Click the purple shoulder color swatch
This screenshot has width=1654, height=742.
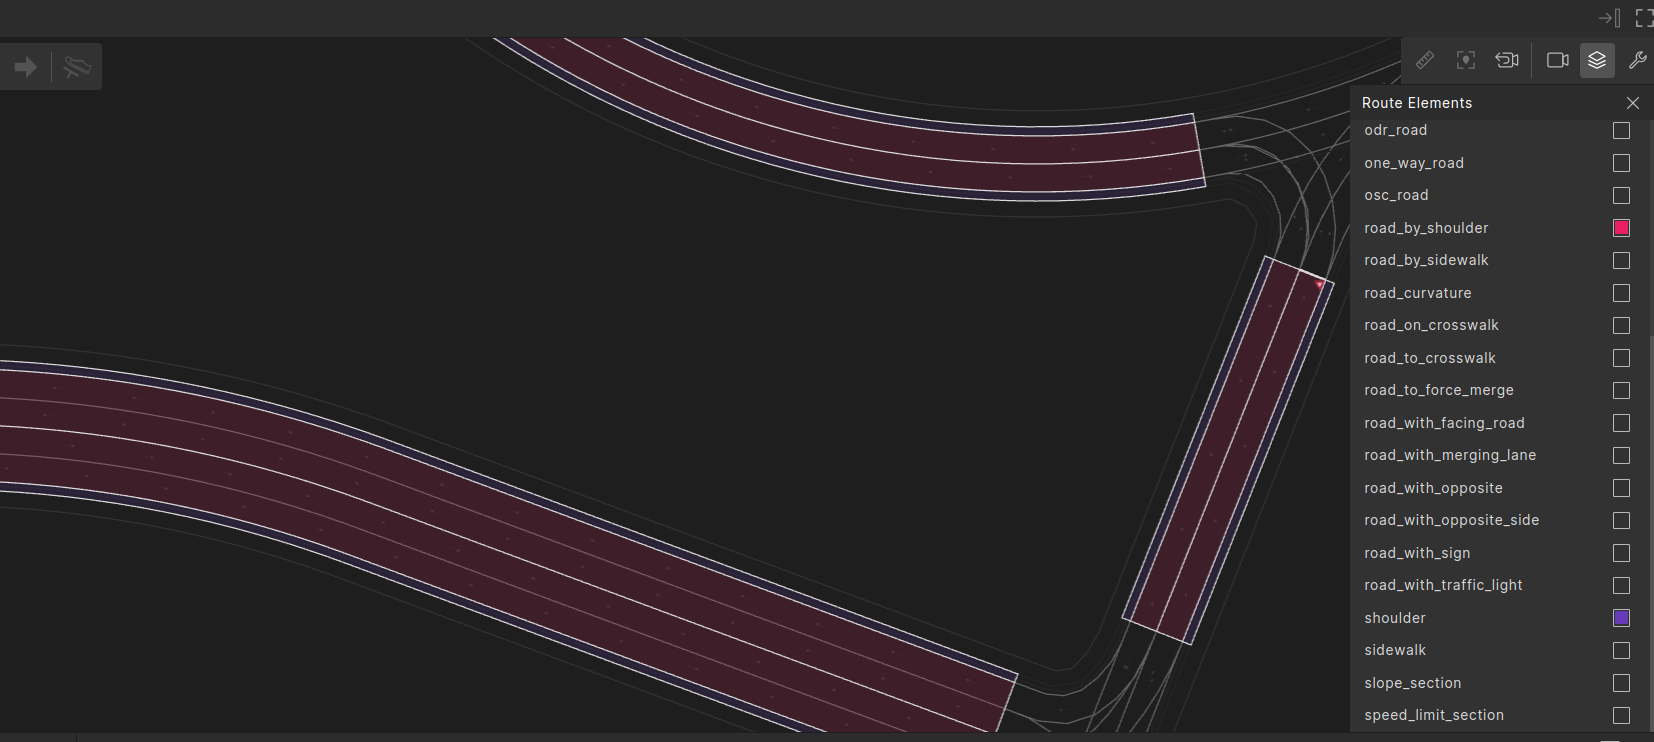point(1621,618)
